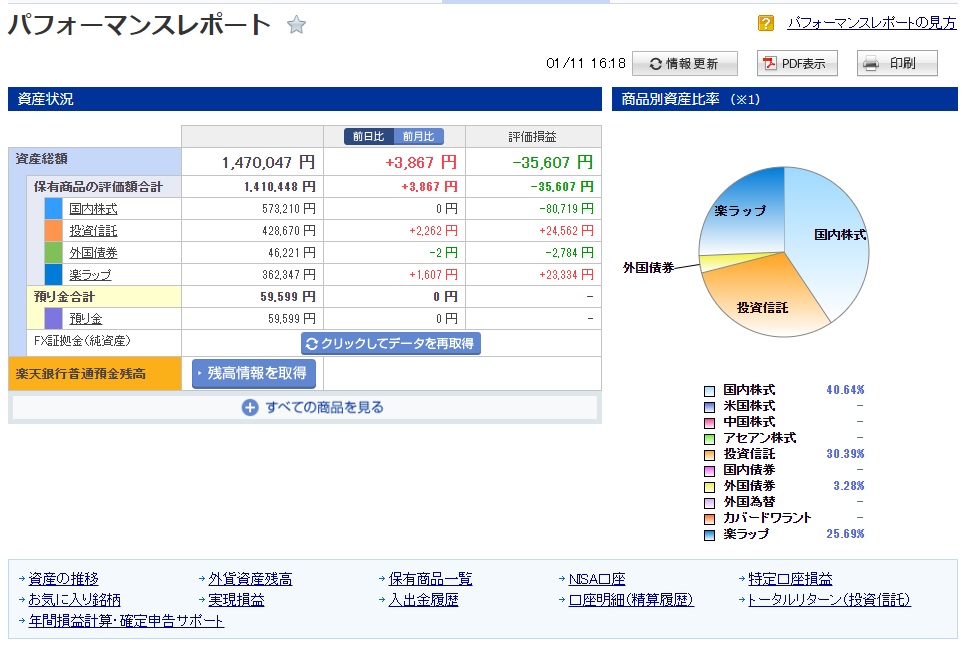Open the 預り金 link in asset table

86,319
